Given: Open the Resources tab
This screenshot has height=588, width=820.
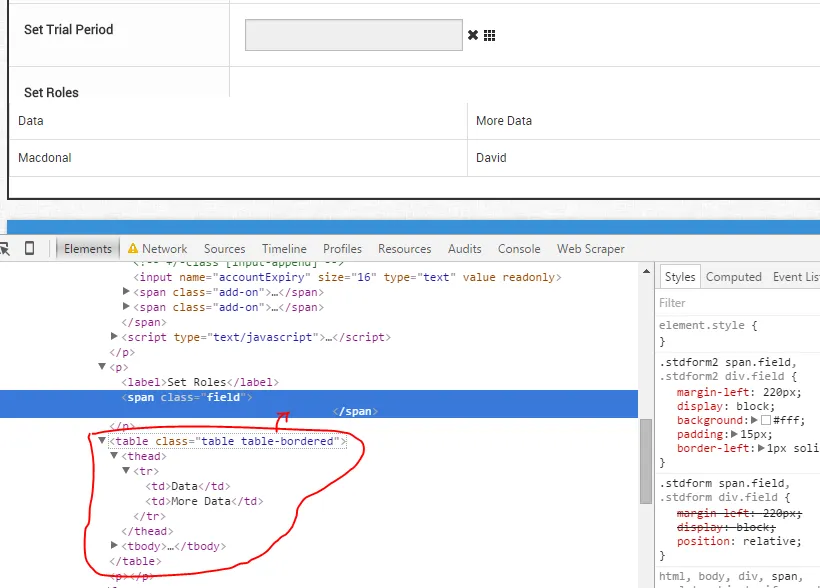Looking at the screenshot, I should coord(404,249).
